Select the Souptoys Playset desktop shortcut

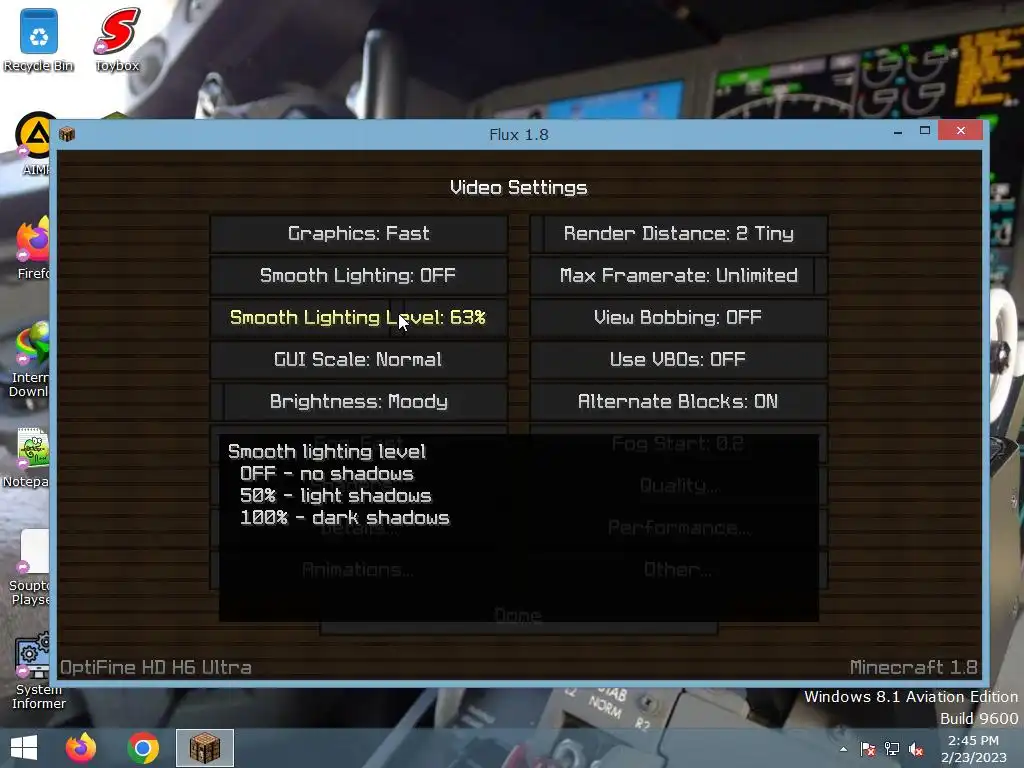(30, 568)
